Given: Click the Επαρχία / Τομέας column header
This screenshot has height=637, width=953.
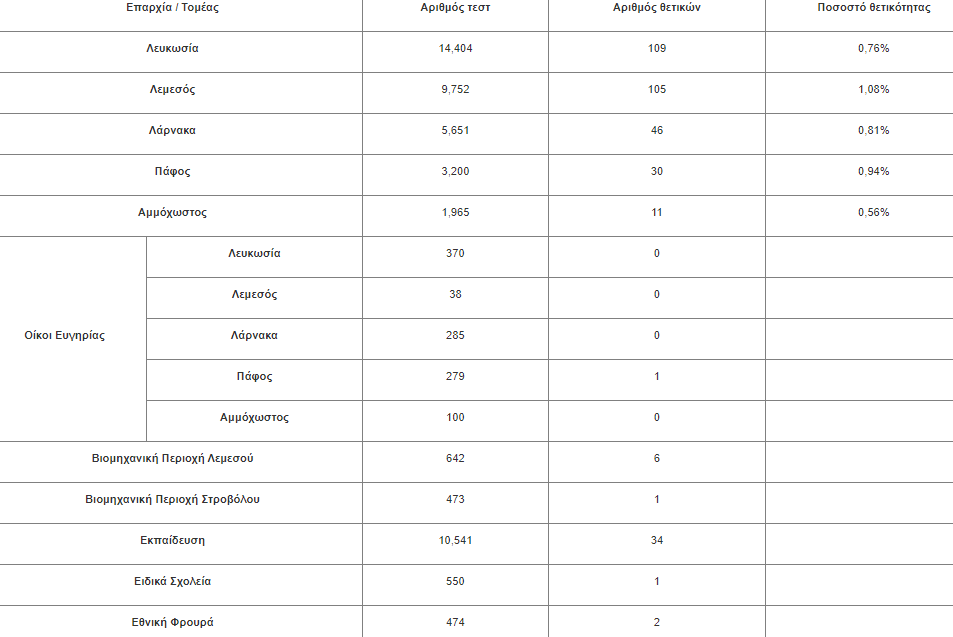Looking at the screenshot, I should point(173,8).
